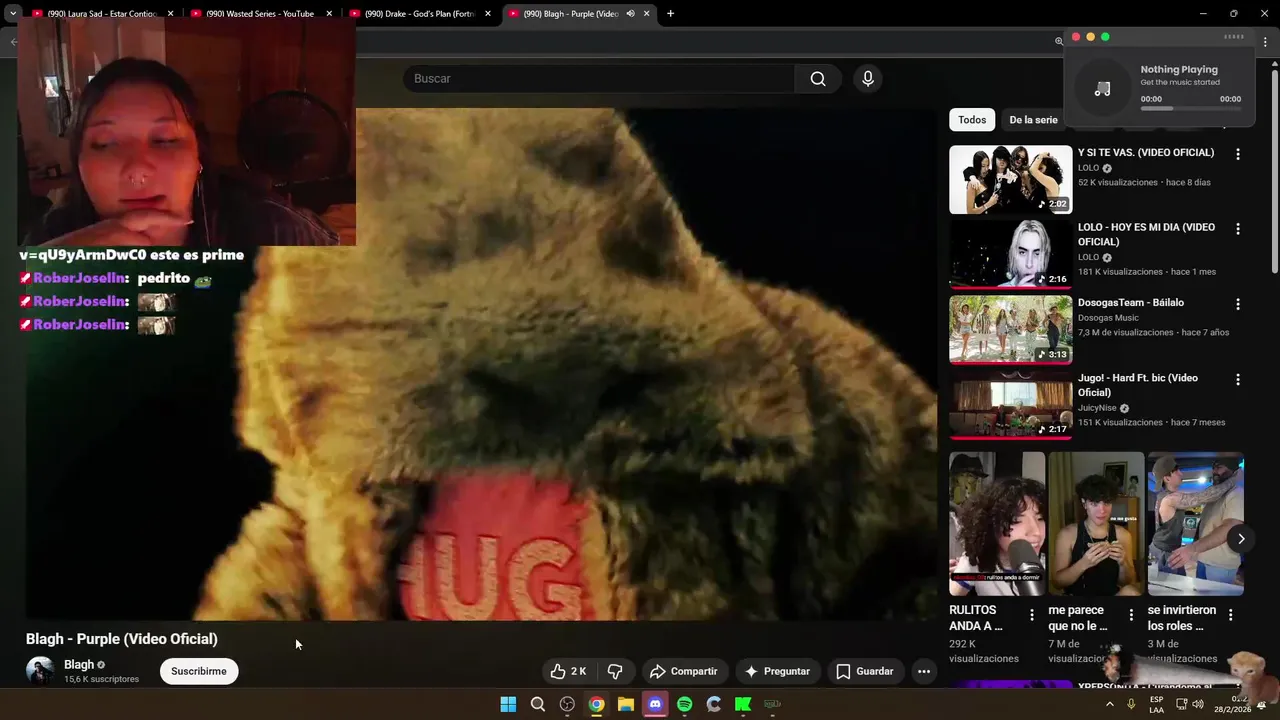Open Windows Start menu
The height and width of the screenshot is (720, 1280).
point(508,704)
